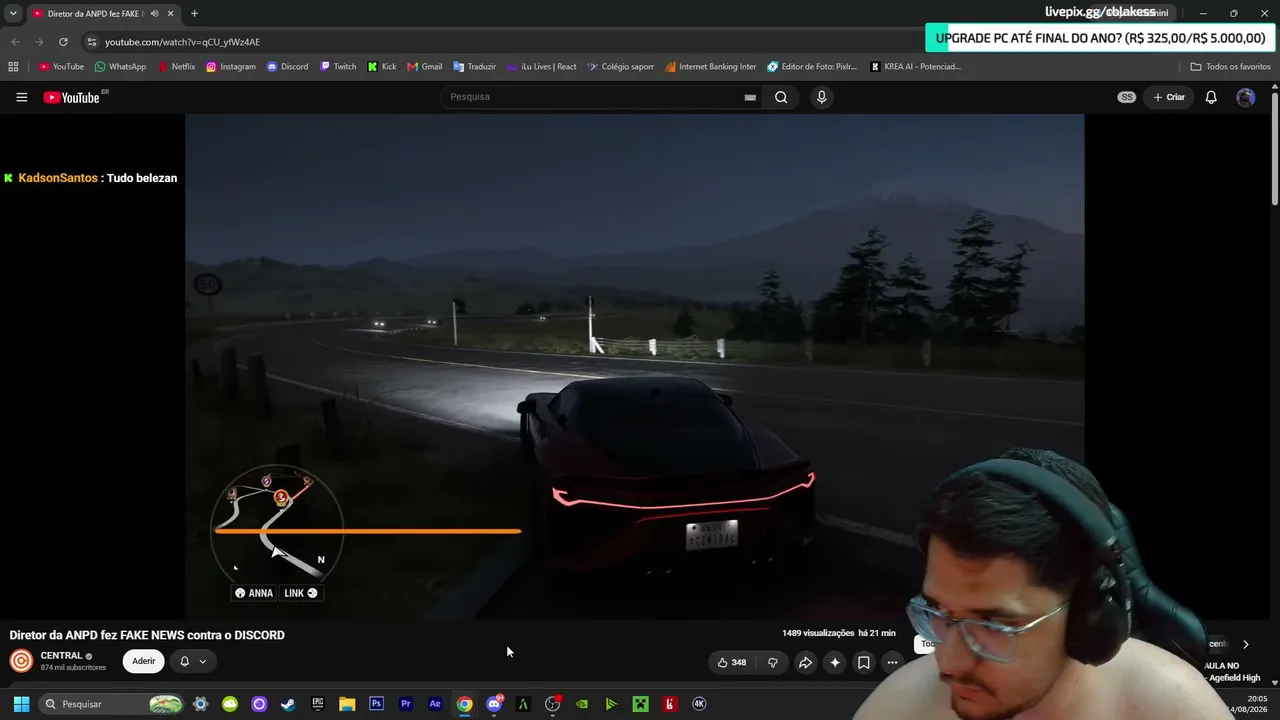Share the video using the arrow icon
The image size is (1280, 720).
tap(805, 662)
